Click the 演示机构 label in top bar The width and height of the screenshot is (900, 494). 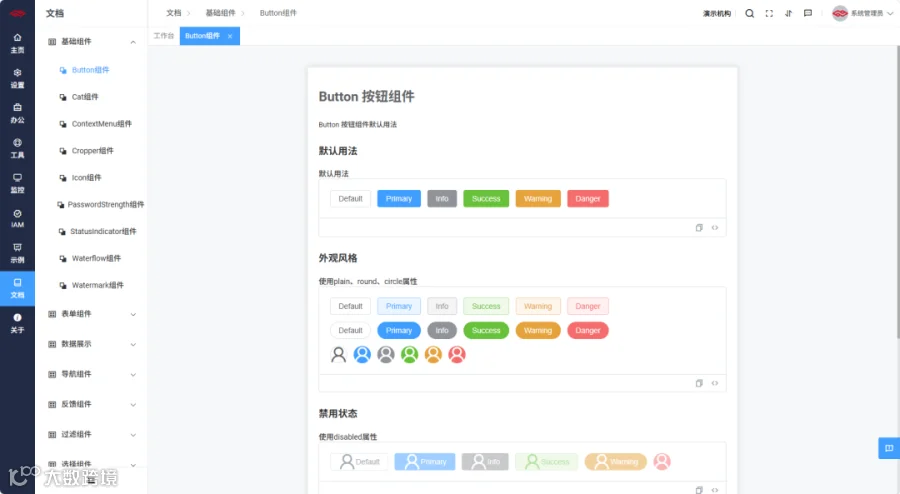click(717, 14)
